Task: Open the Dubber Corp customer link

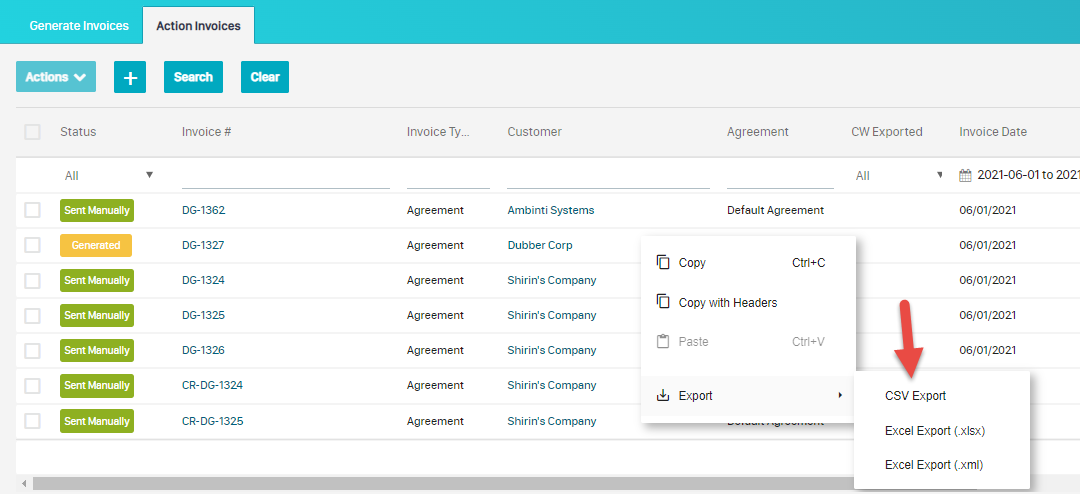Action: [x=539, y=245]
